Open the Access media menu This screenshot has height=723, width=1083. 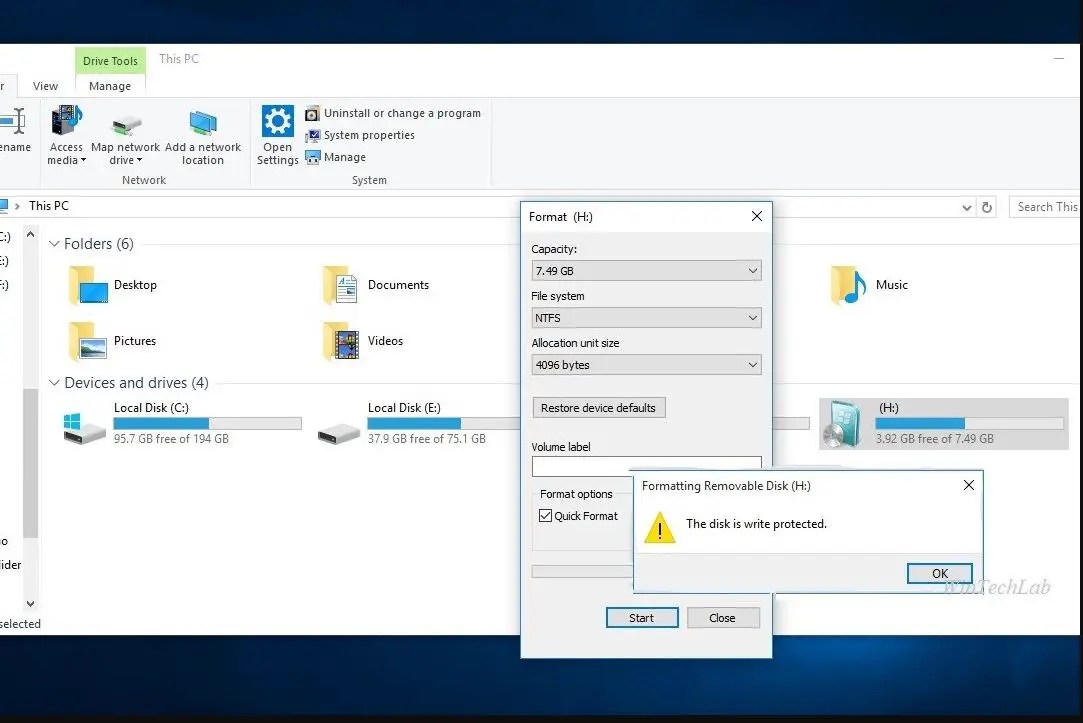66,135
